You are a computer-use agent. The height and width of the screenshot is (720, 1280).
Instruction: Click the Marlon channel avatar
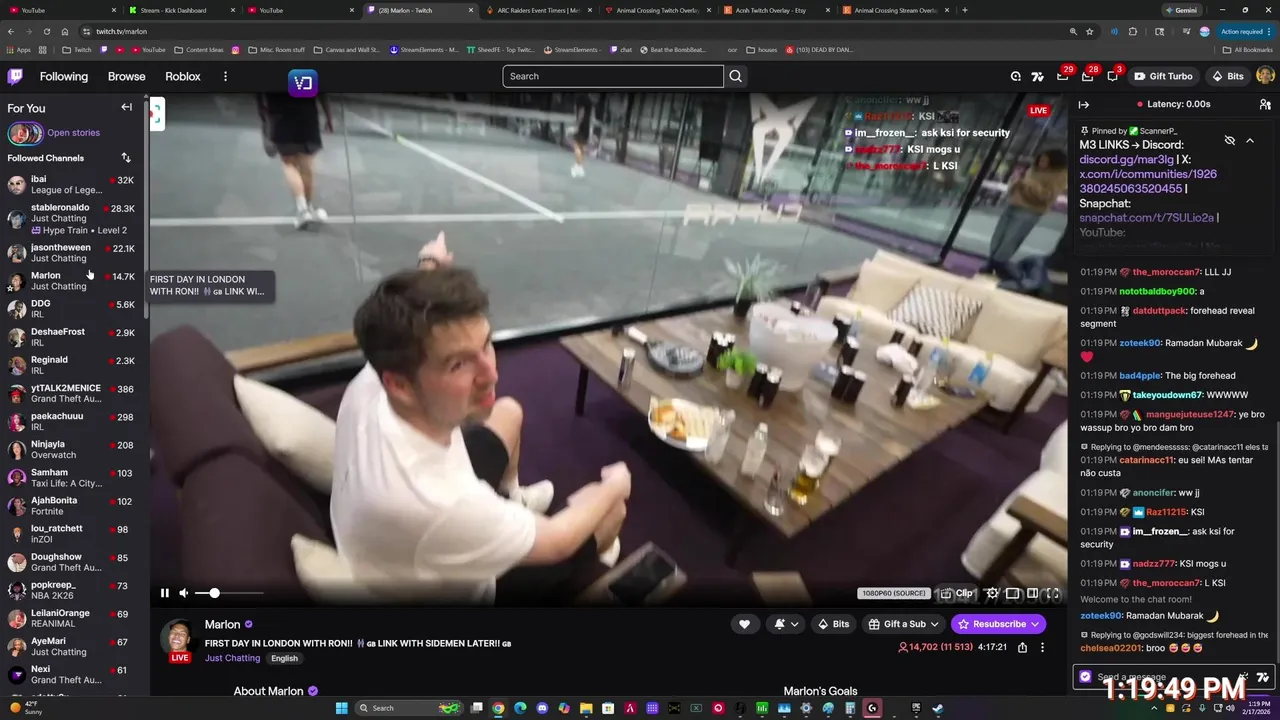click(179, 637)
